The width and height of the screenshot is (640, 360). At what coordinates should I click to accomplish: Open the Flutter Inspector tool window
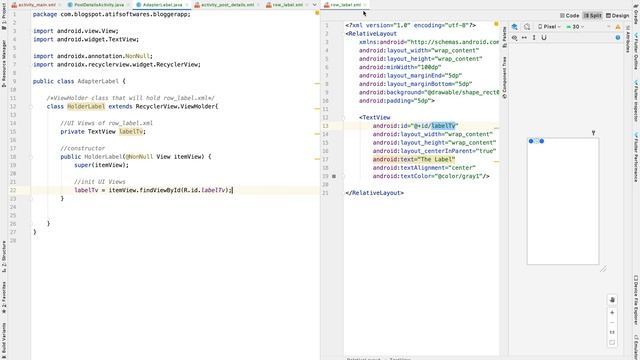tap(636, 101)
